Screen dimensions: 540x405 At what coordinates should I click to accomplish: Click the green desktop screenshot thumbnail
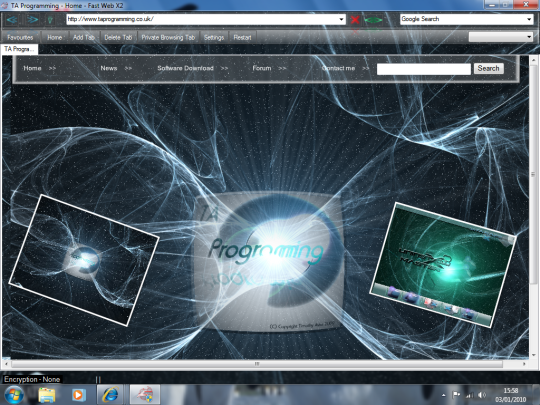tap(443, 265)
